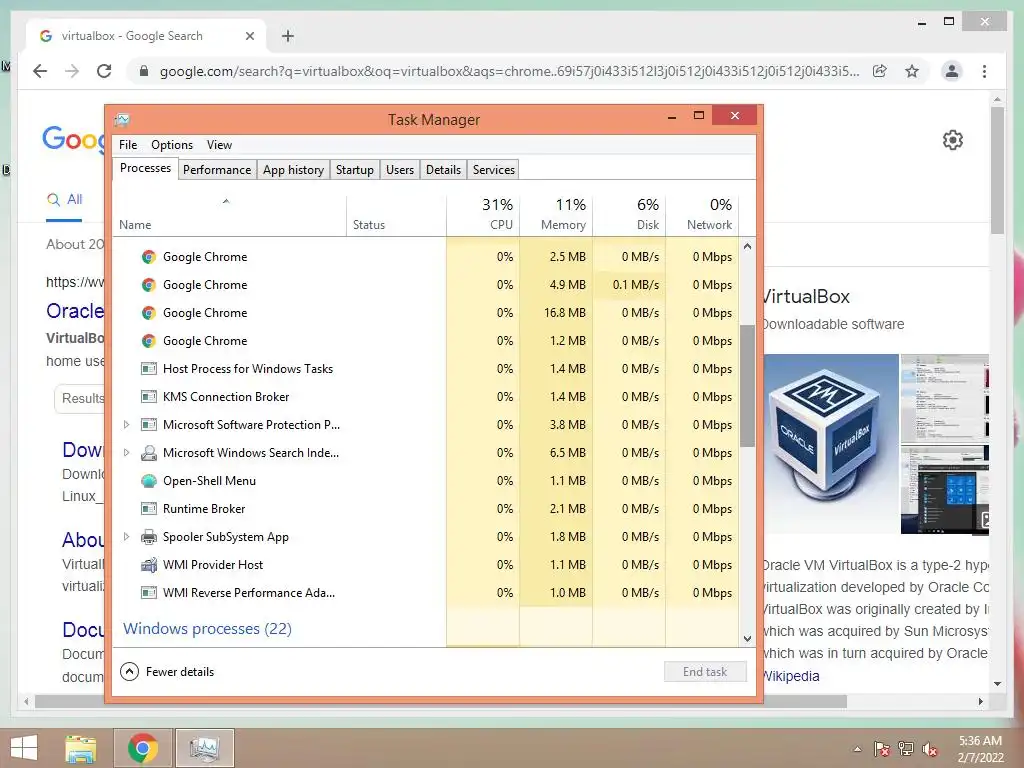Click the KMS Connection Broker icon
Screen dimensions: 1024x768
(x=149, y=396)
